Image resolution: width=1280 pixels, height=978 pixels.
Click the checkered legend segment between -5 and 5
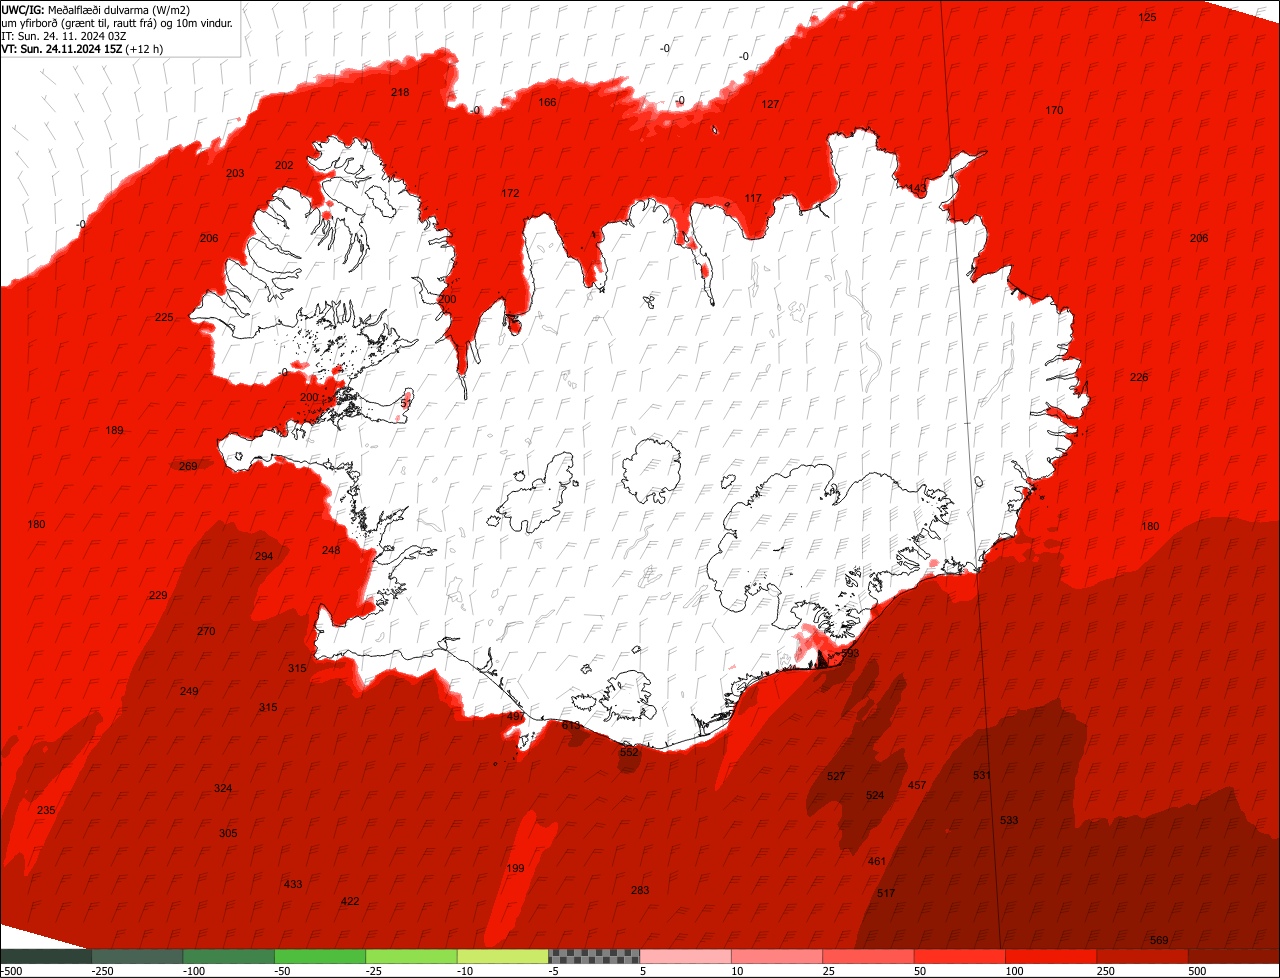pos(594,956)
